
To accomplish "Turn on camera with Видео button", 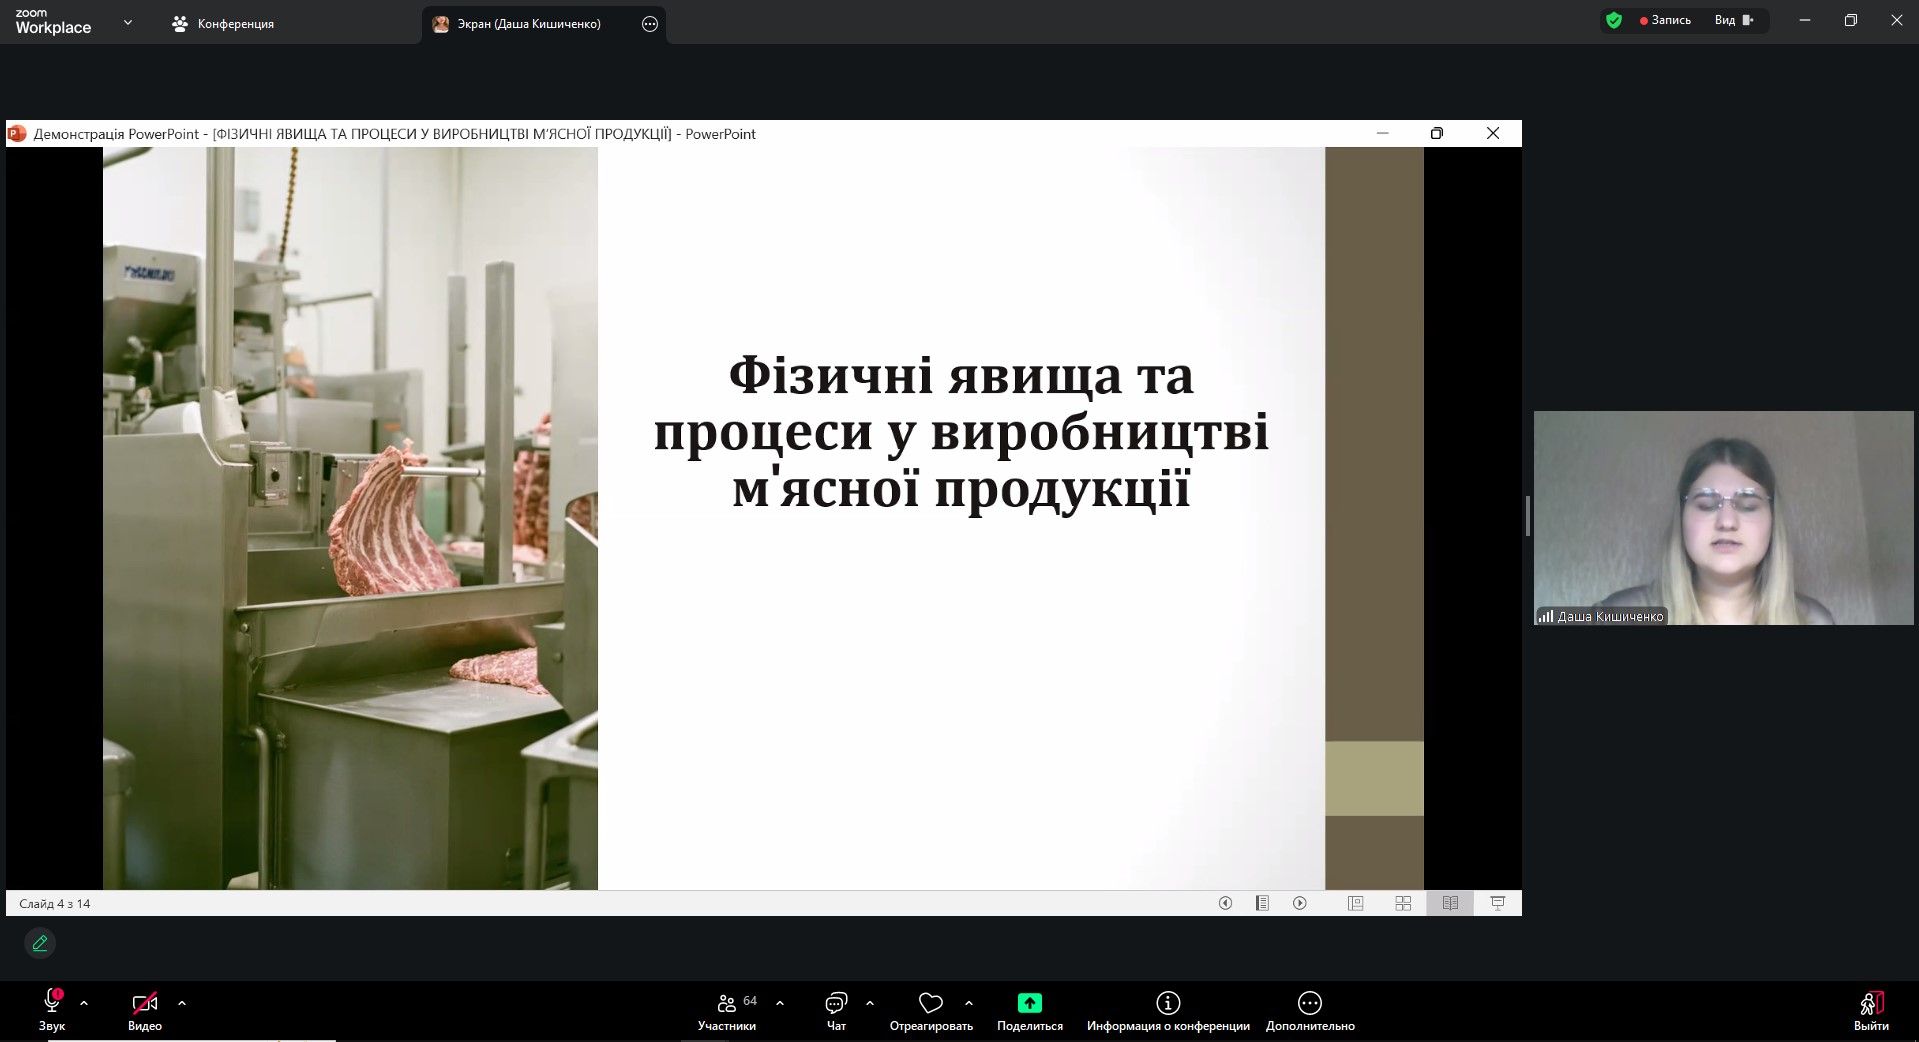I will (145, 1010).
